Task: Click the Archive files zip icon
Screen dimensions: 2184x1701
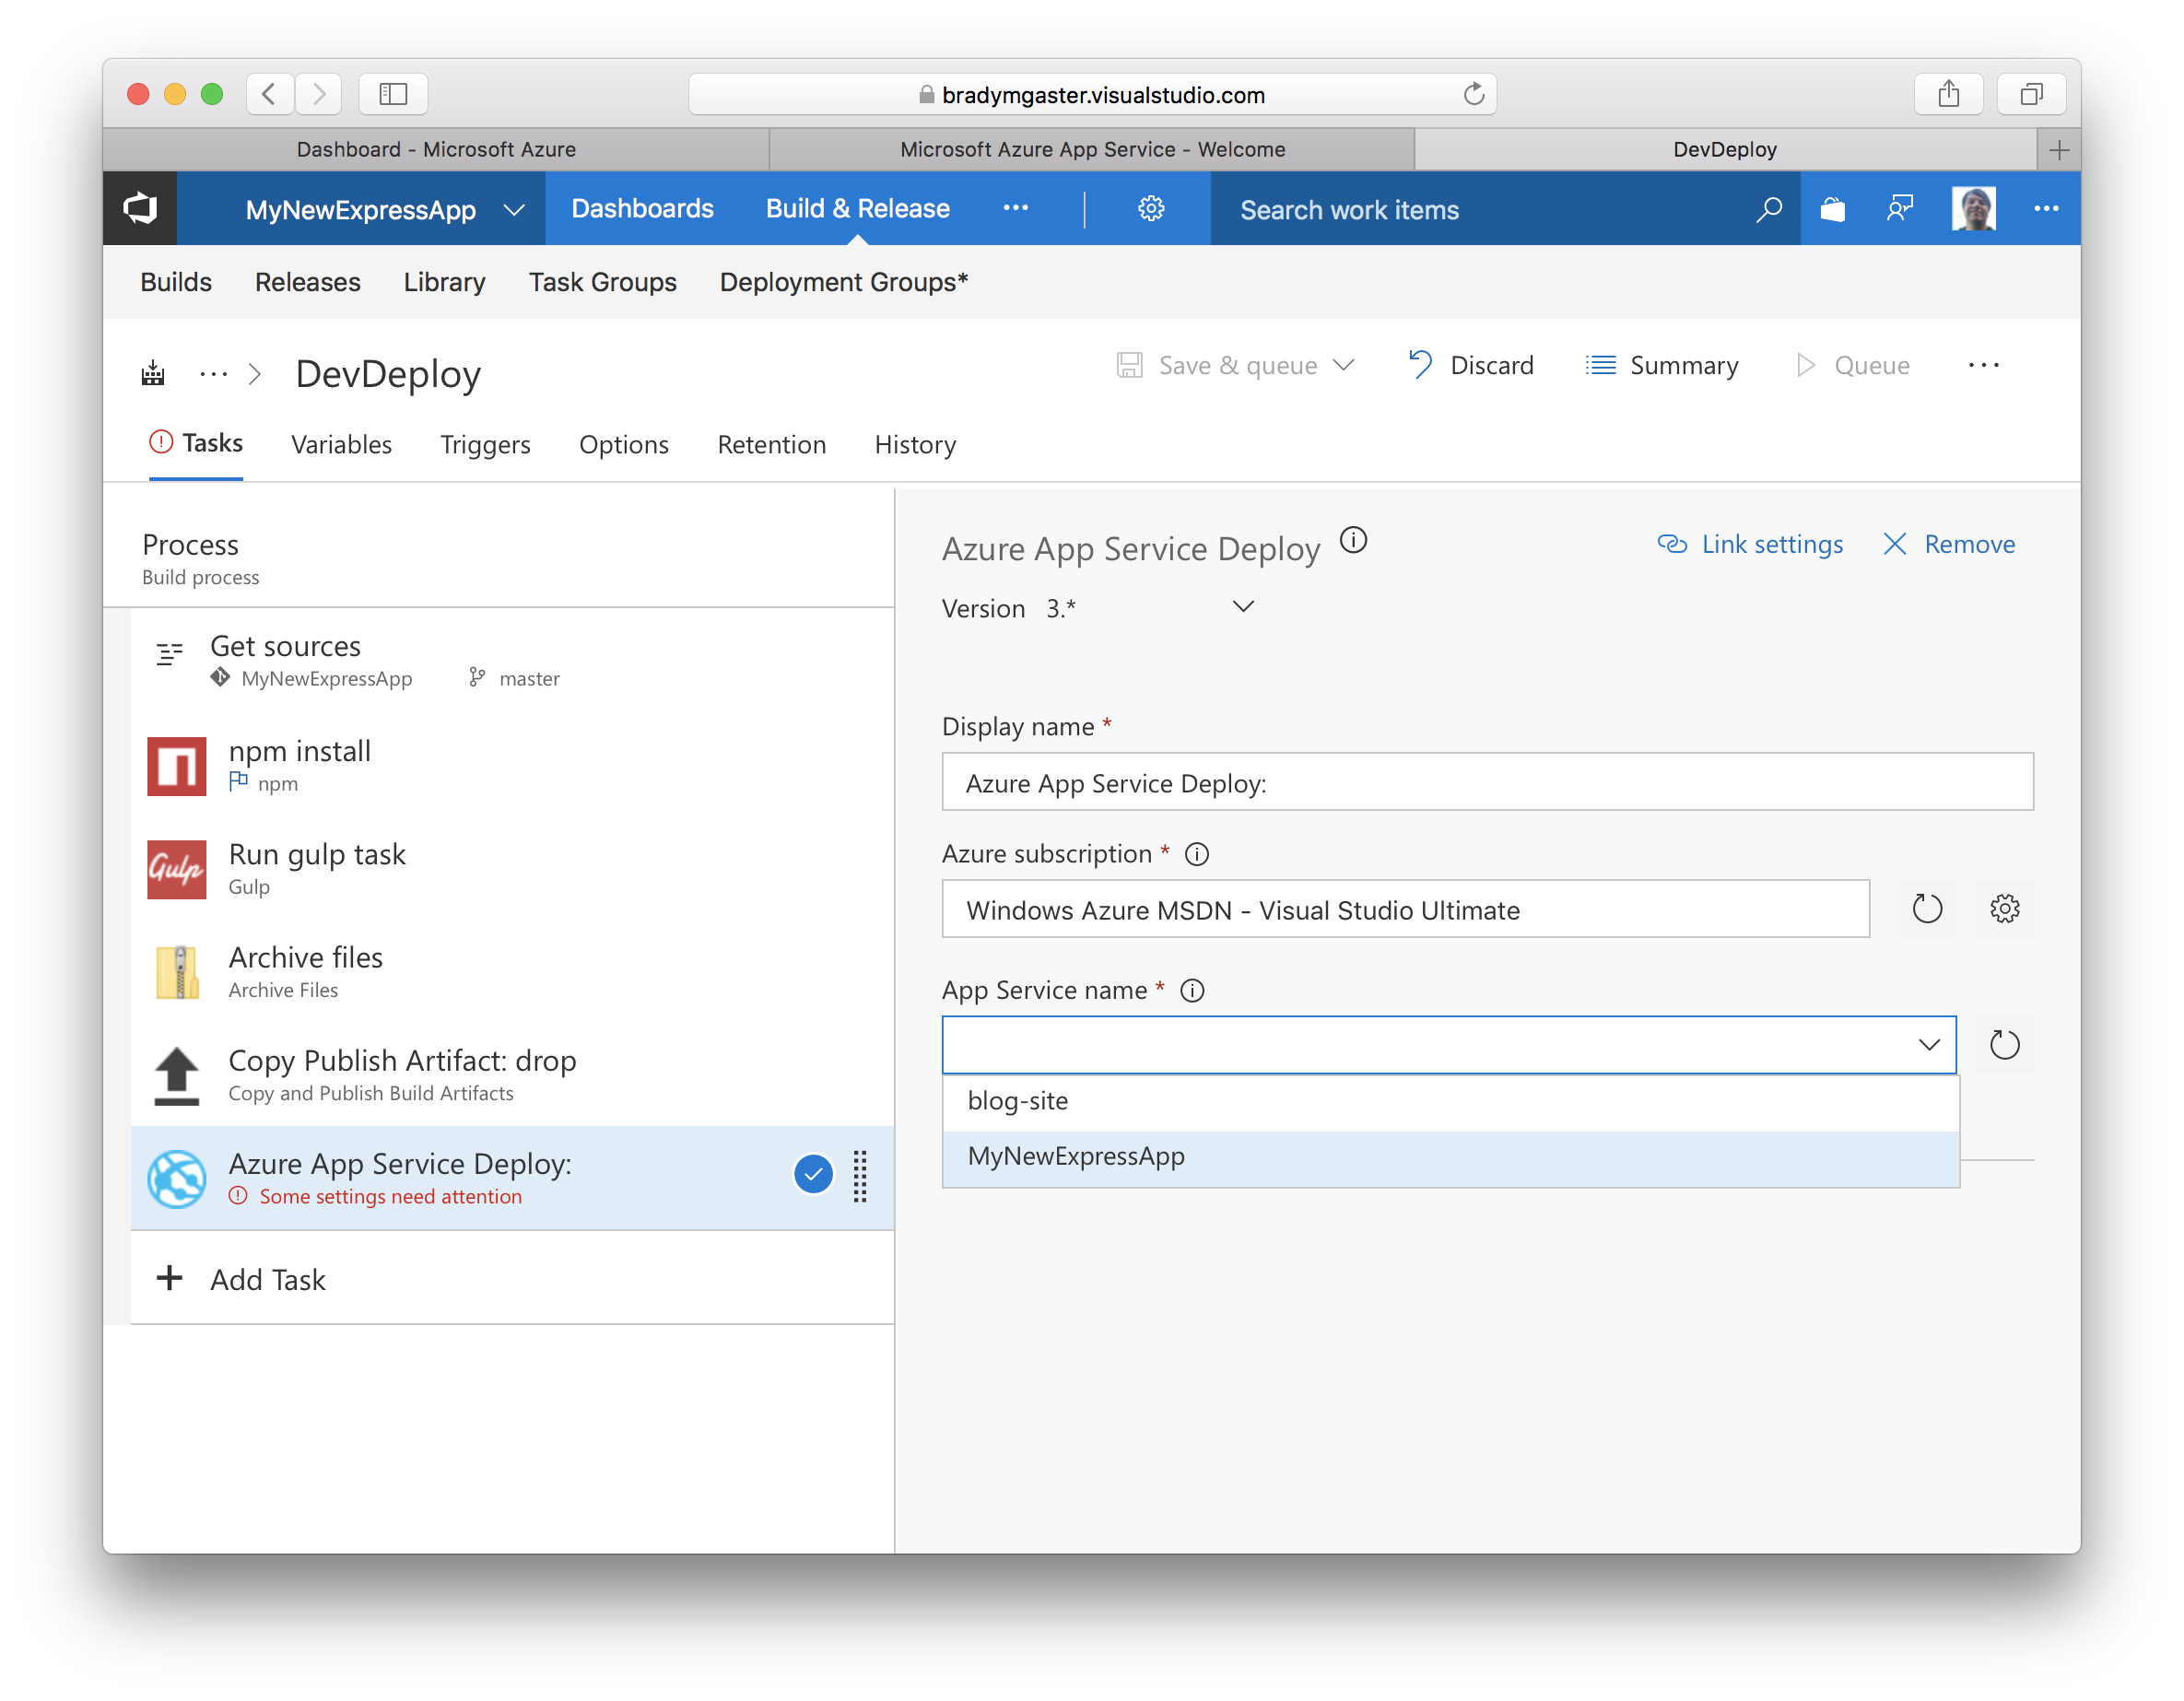Action: click(x=177, y=972)
